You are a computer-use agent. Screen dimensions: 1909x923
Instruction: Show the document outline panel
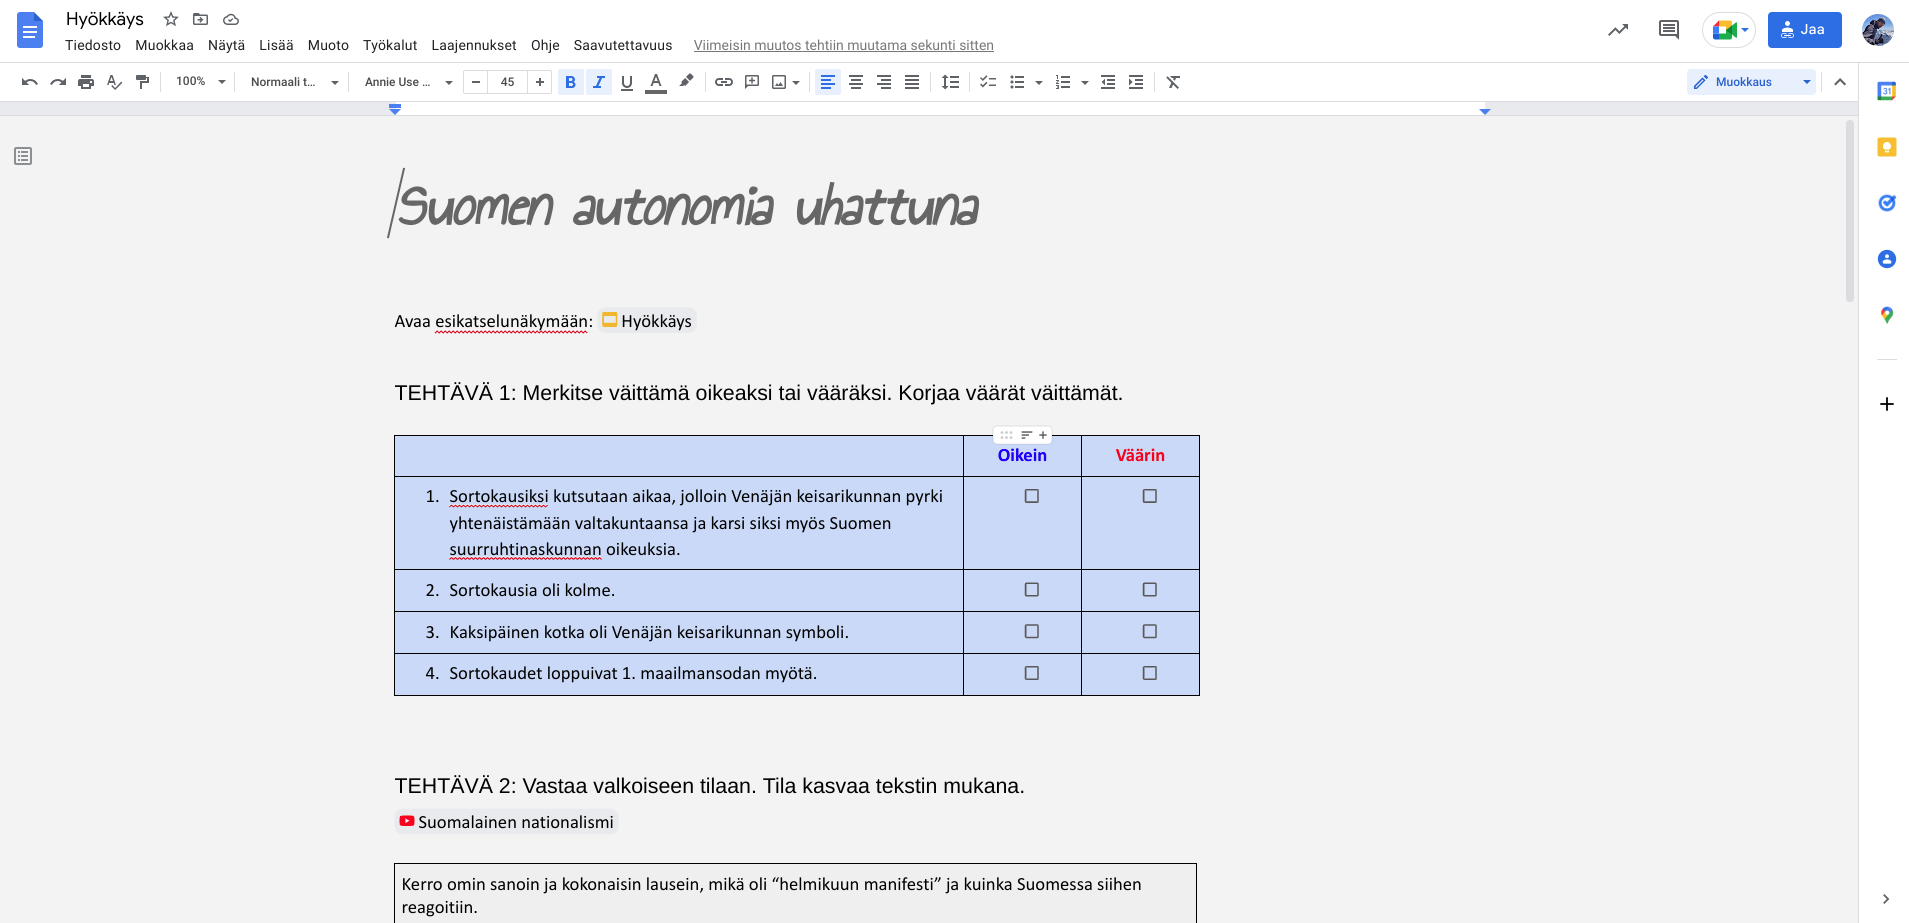(23, 156)
